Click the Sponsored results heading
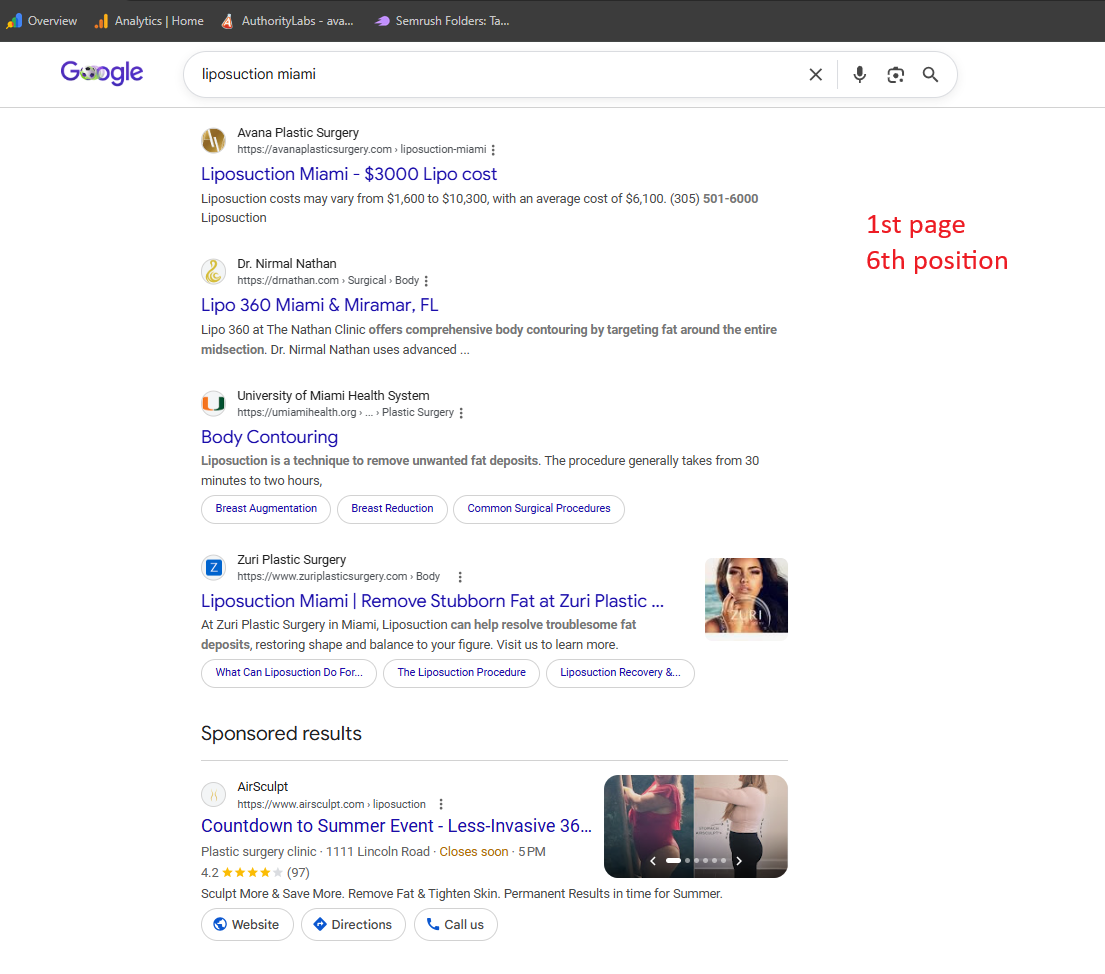 click(281, 734)
